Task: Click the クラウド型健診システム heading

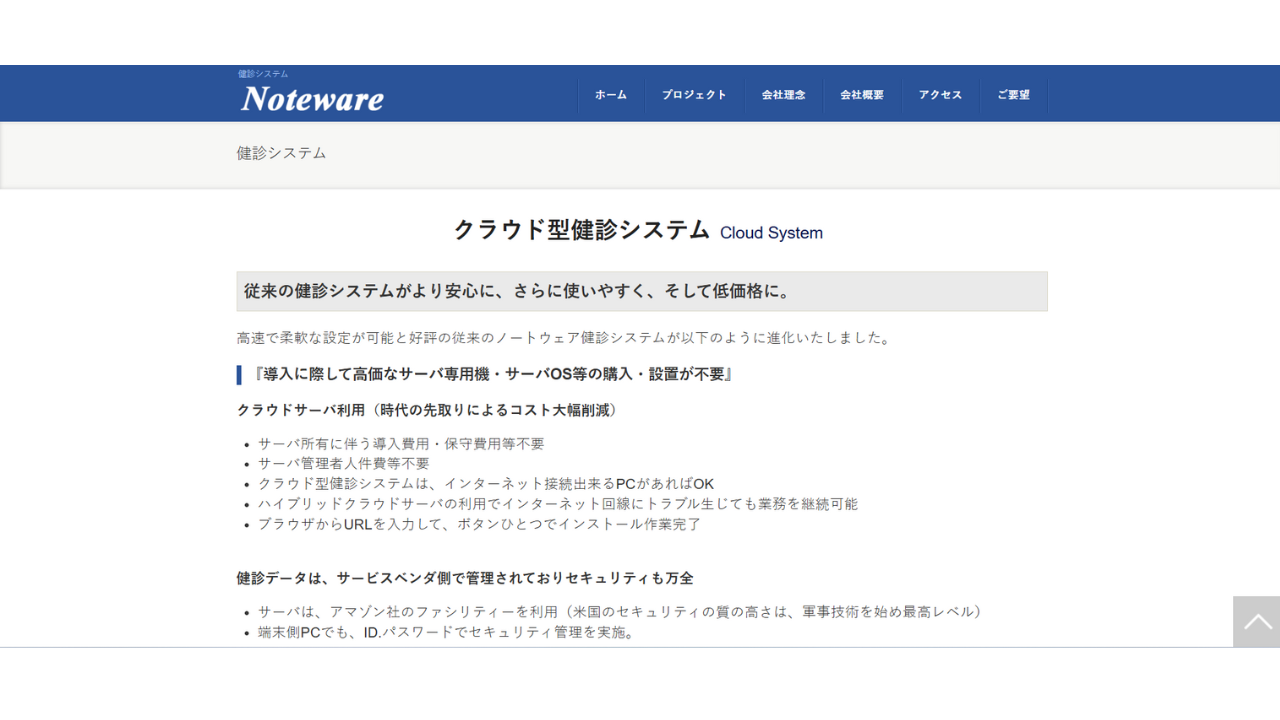Action: pos(582,230)
